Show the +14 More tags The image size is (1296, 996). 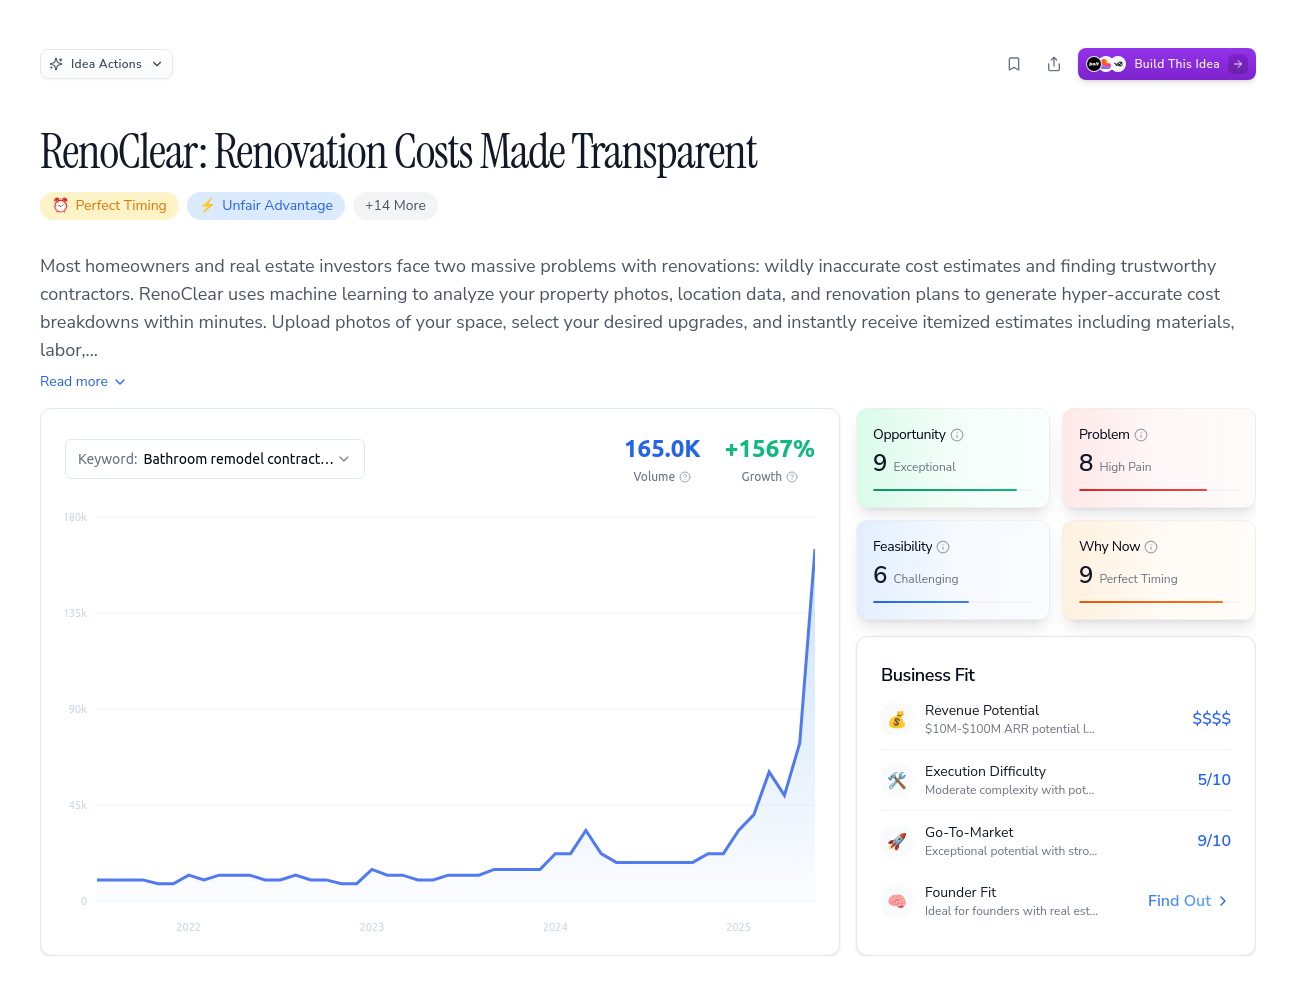(x=395, y=206)
